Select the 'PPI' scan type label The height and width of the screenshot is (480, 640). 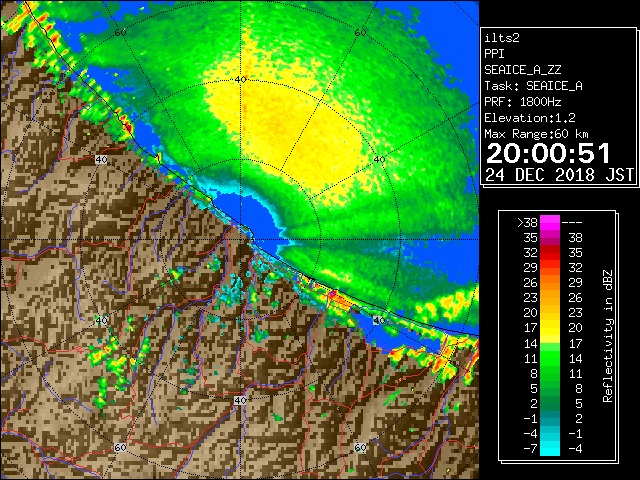(494, 54)
